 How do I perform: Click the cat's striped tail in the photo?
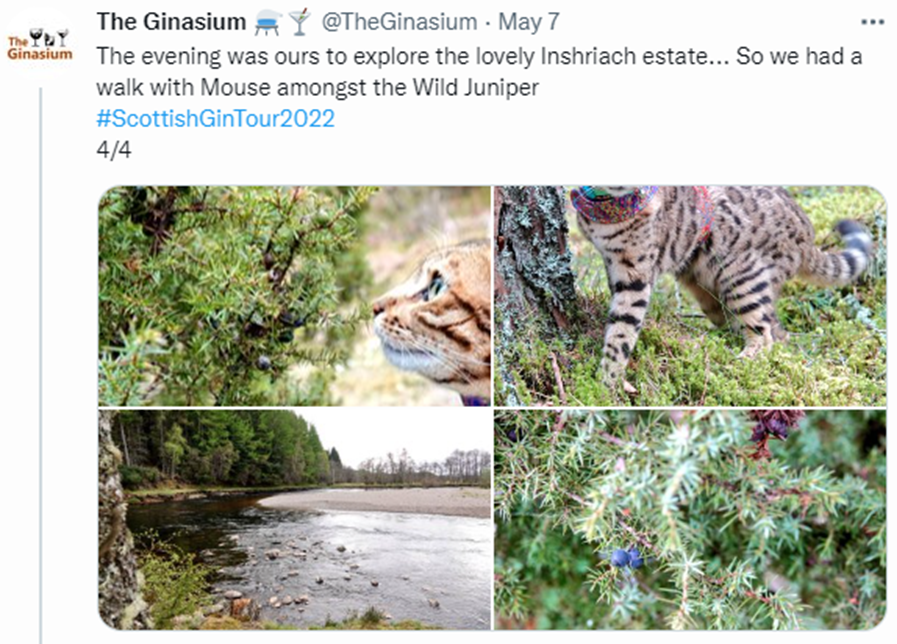852,250
